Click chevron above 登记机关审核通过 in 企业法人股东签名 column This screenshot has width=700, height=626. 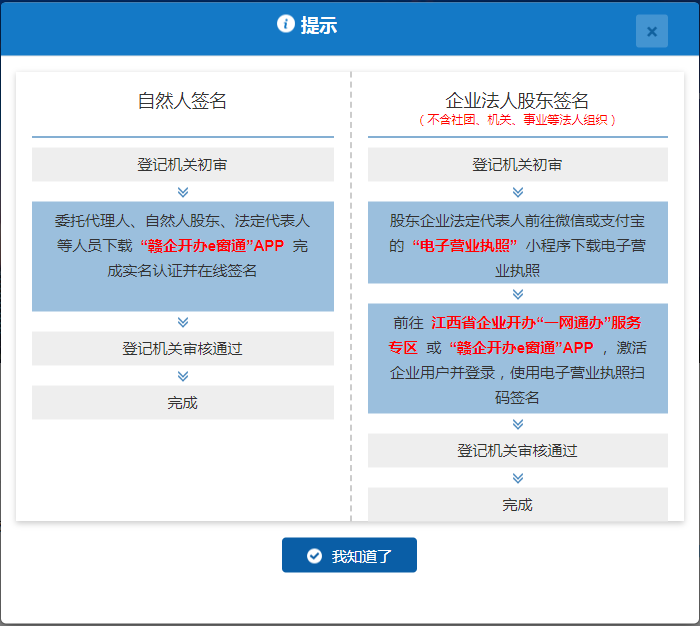518,424
